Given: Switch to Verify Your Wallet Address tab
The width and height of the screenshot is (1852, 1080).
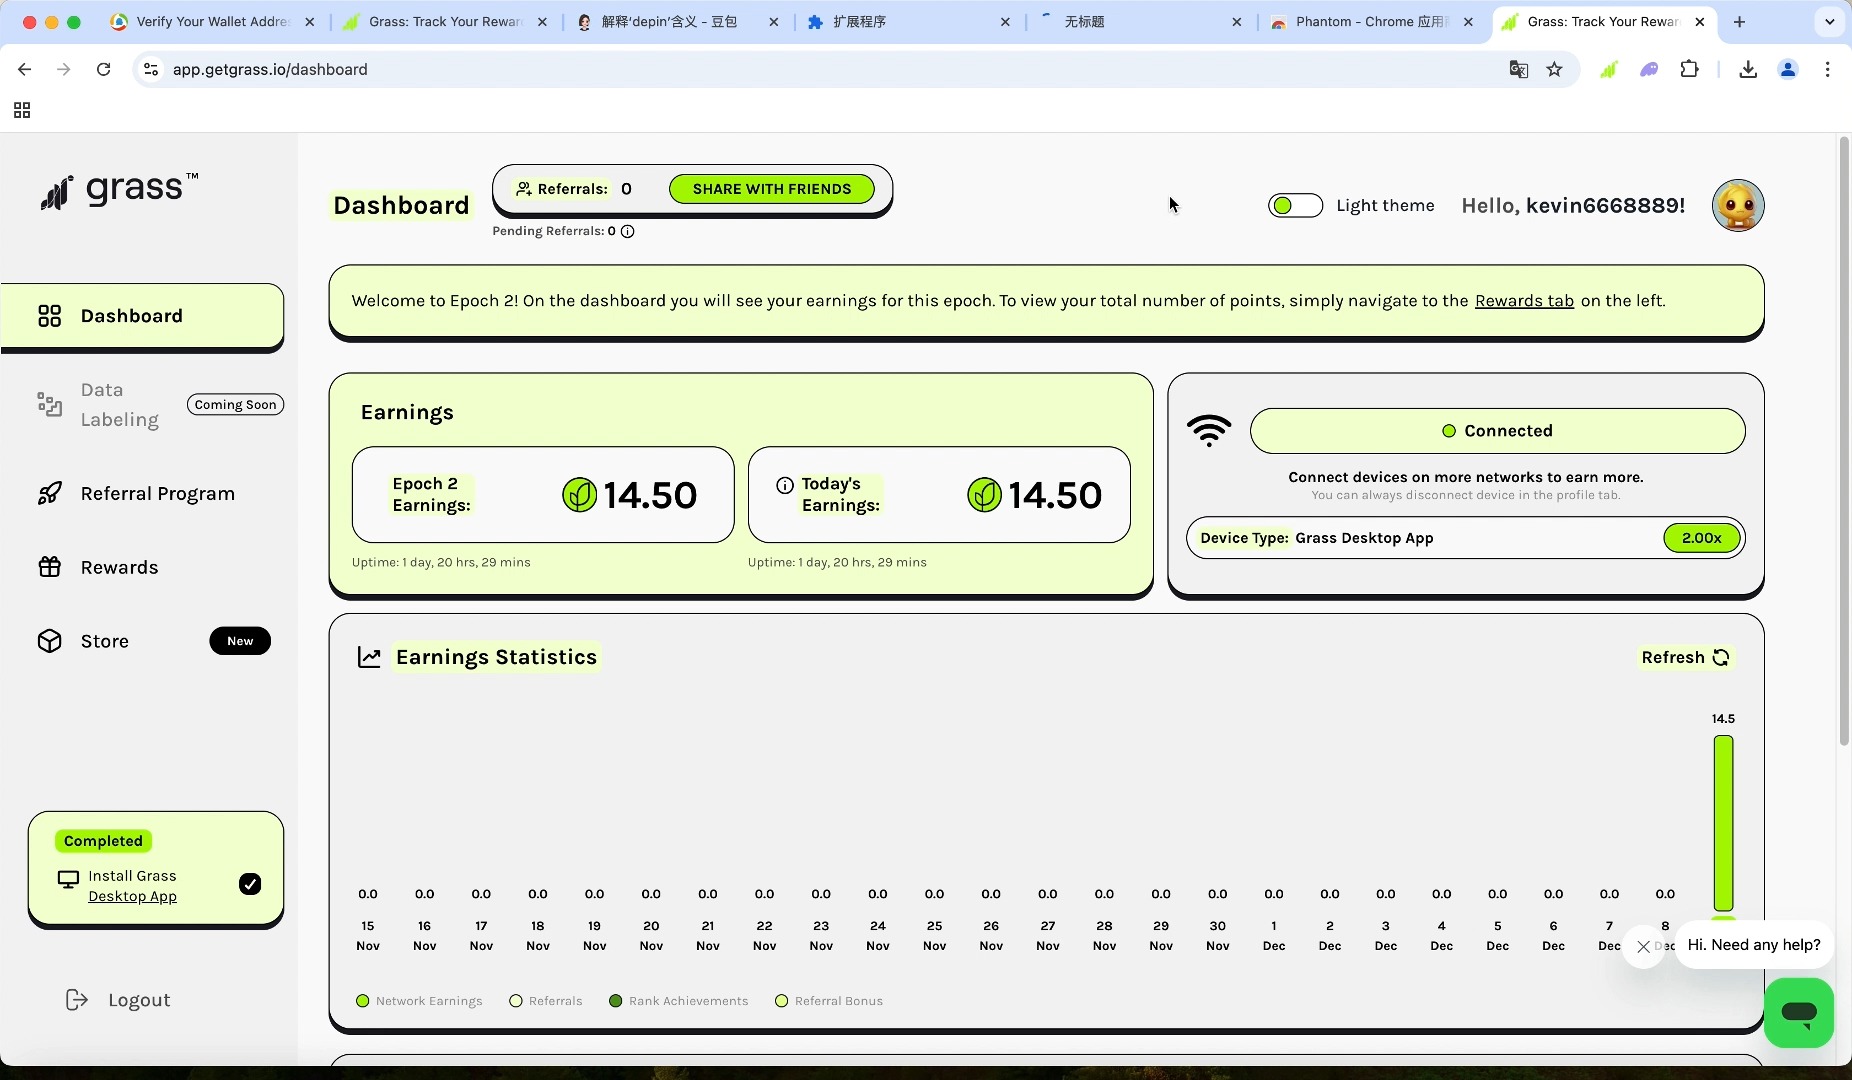Looking at the screenshot, I should (213, 21).
